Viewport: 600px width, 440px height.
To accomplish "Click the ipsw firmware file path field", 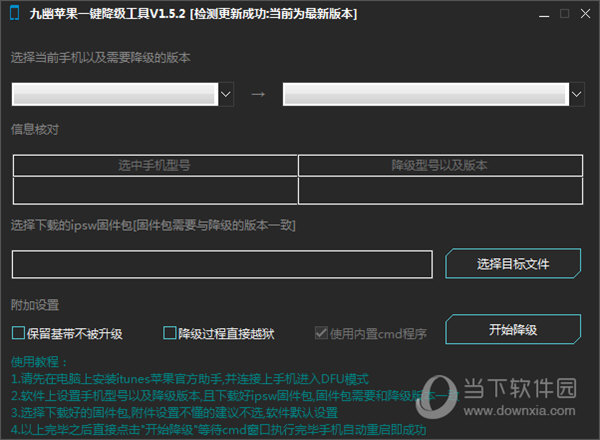I will 222,264.
